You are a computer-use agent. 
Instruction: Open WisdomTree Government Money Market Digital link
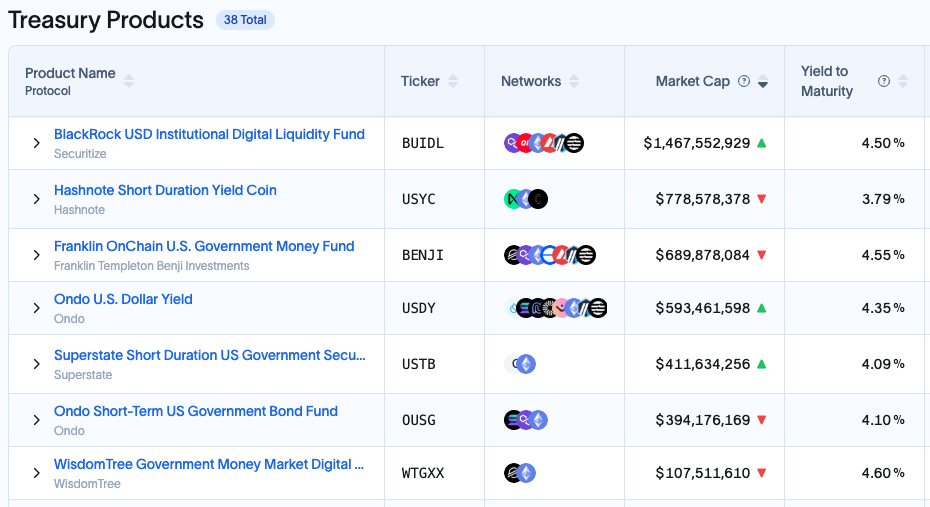click(x=209, y=464)
